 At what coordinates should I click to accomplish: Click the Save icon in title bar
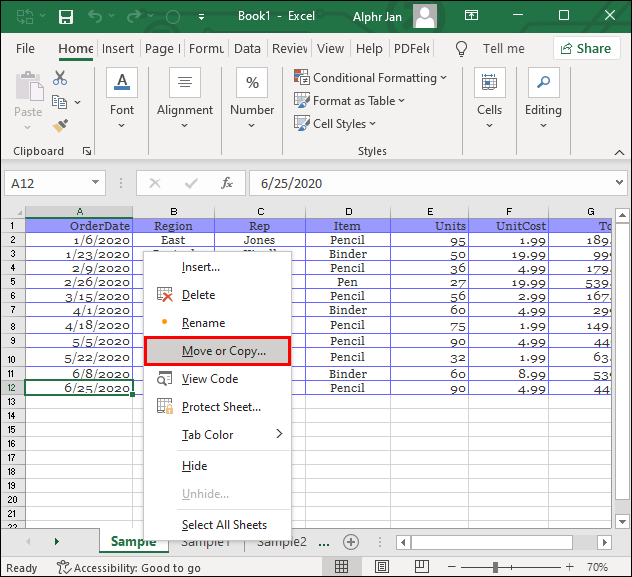tap(66, 17)
